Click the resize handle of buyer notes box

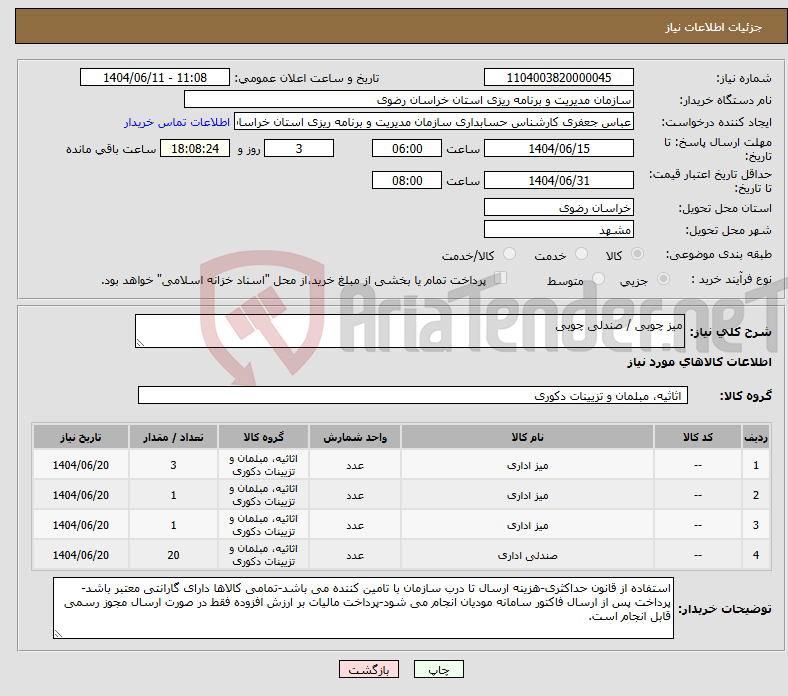[58, 634]
